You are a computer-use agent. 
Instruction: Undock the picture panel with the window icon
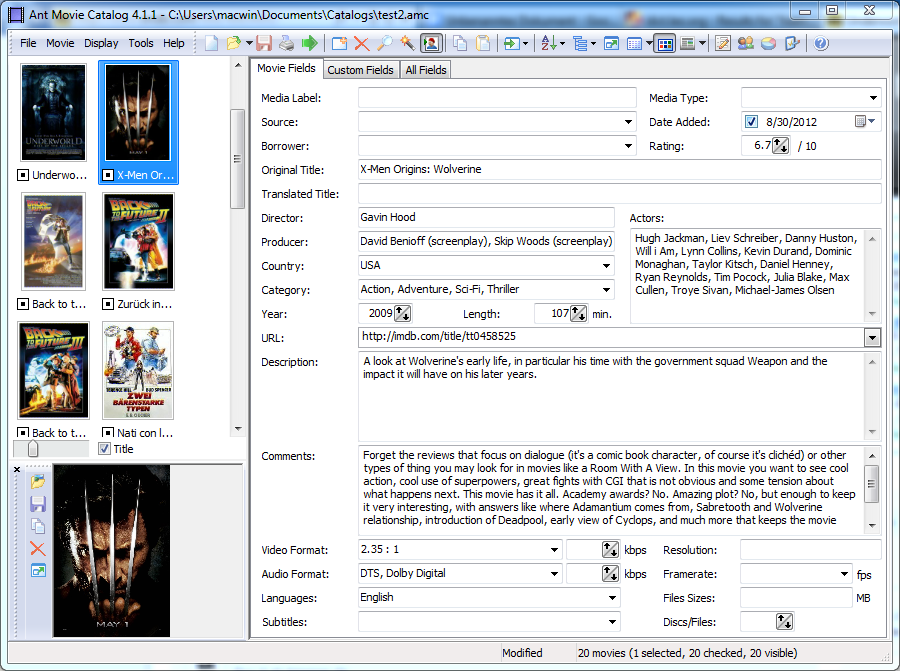coord(38,571)
